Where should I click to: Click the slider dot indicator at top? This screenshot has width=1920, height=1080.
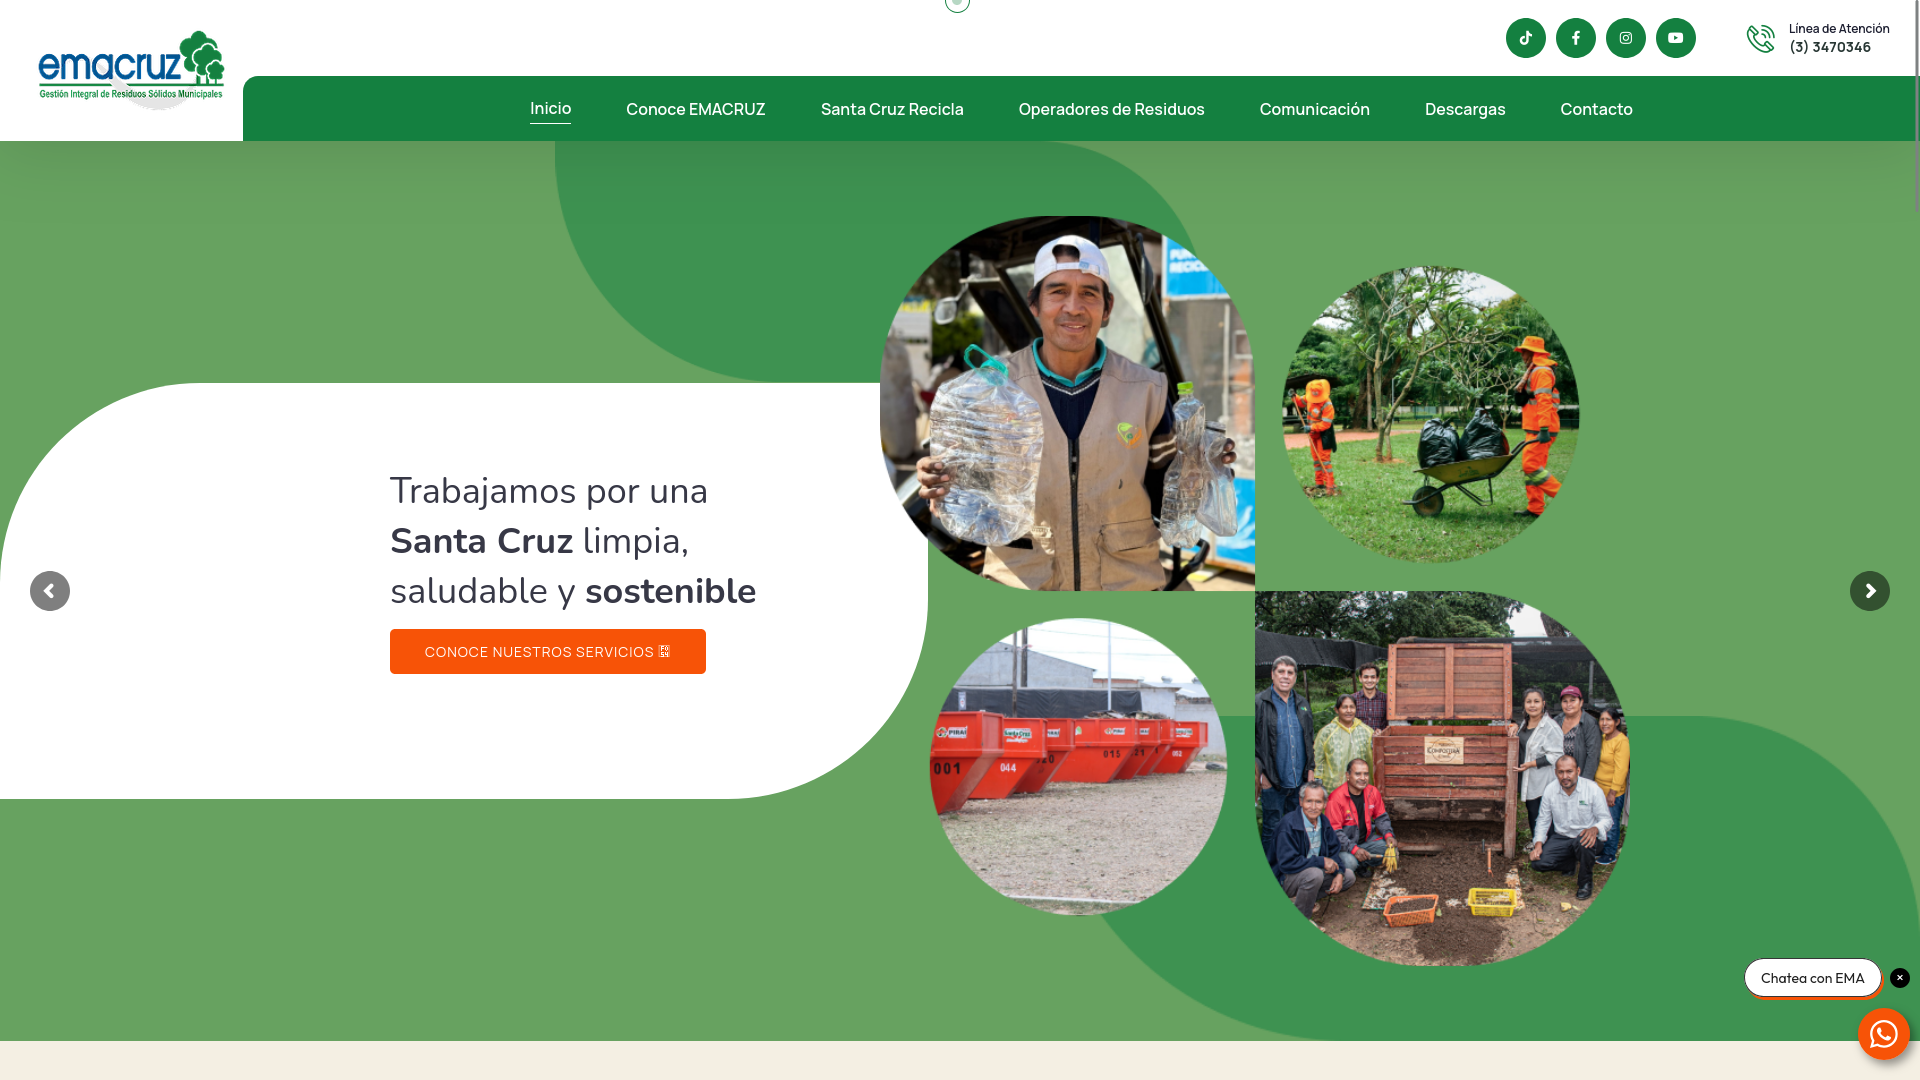coord(957,4)
